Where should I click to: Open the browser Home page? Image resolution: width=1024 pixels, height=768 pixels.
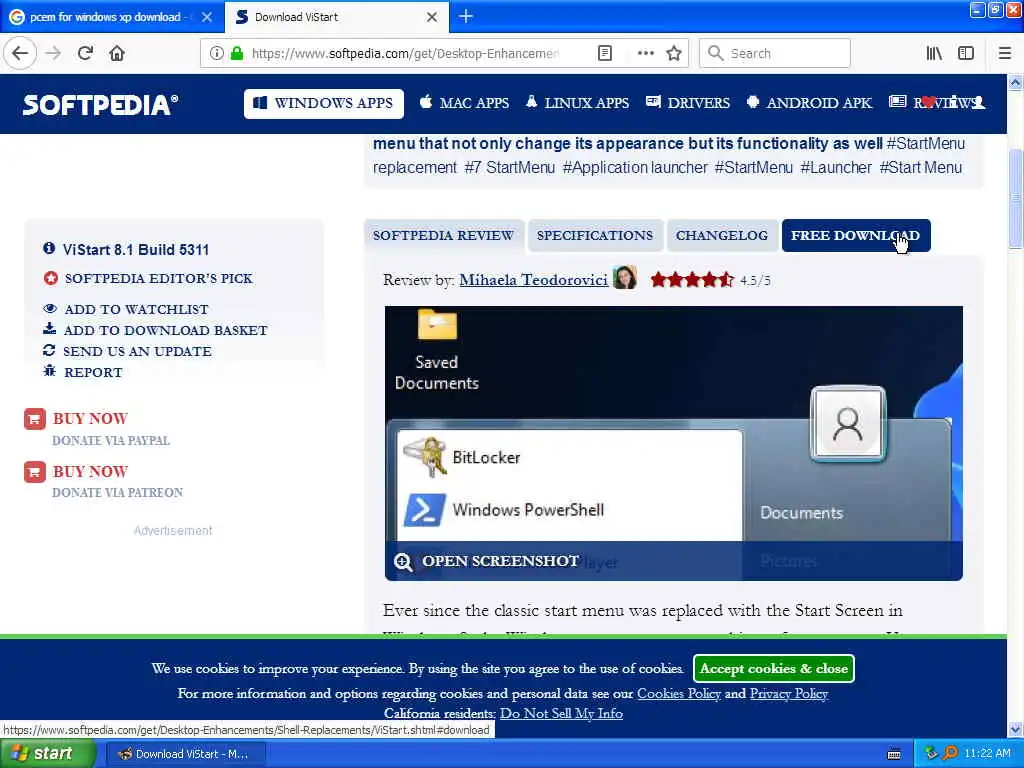pyautogui.click(x=117, y=53)
